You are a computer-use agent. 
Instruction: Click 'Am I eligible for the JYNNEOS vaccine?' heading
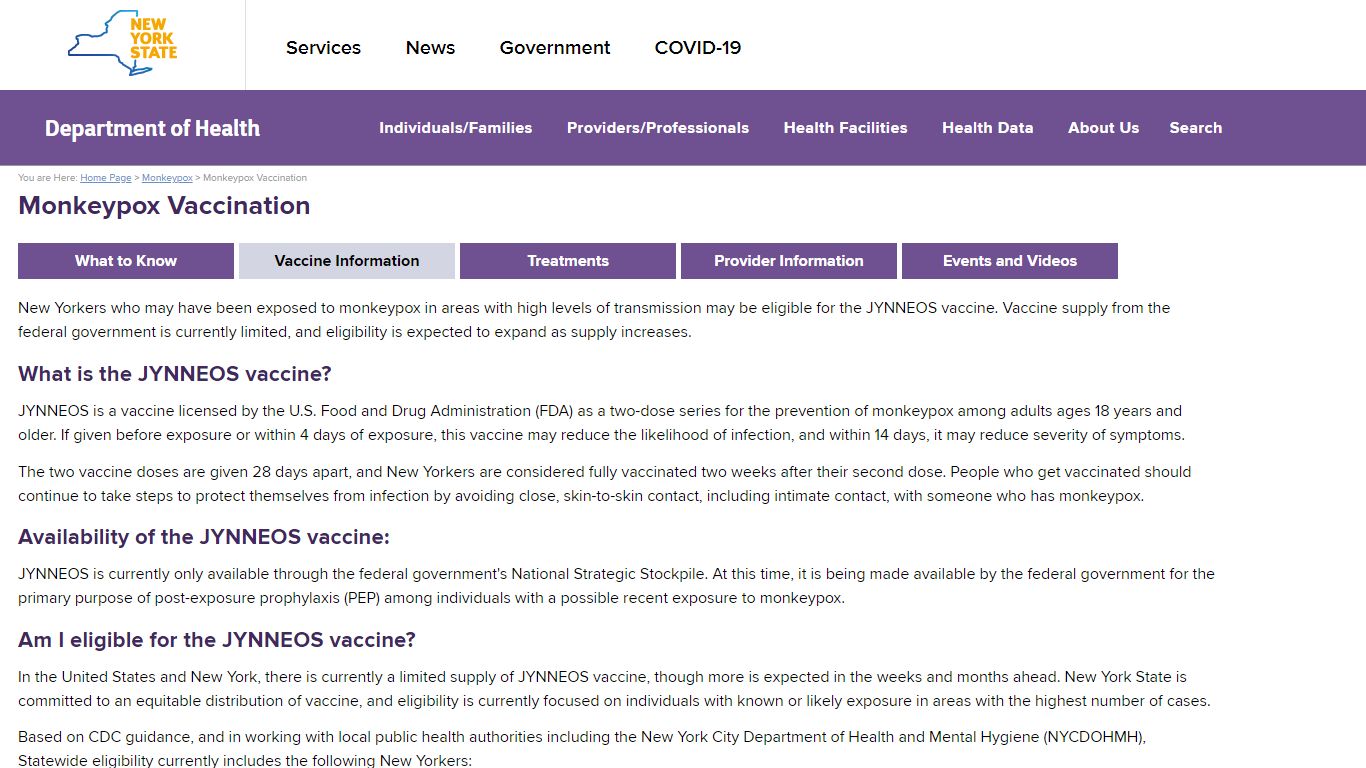(x=217, y=640)
